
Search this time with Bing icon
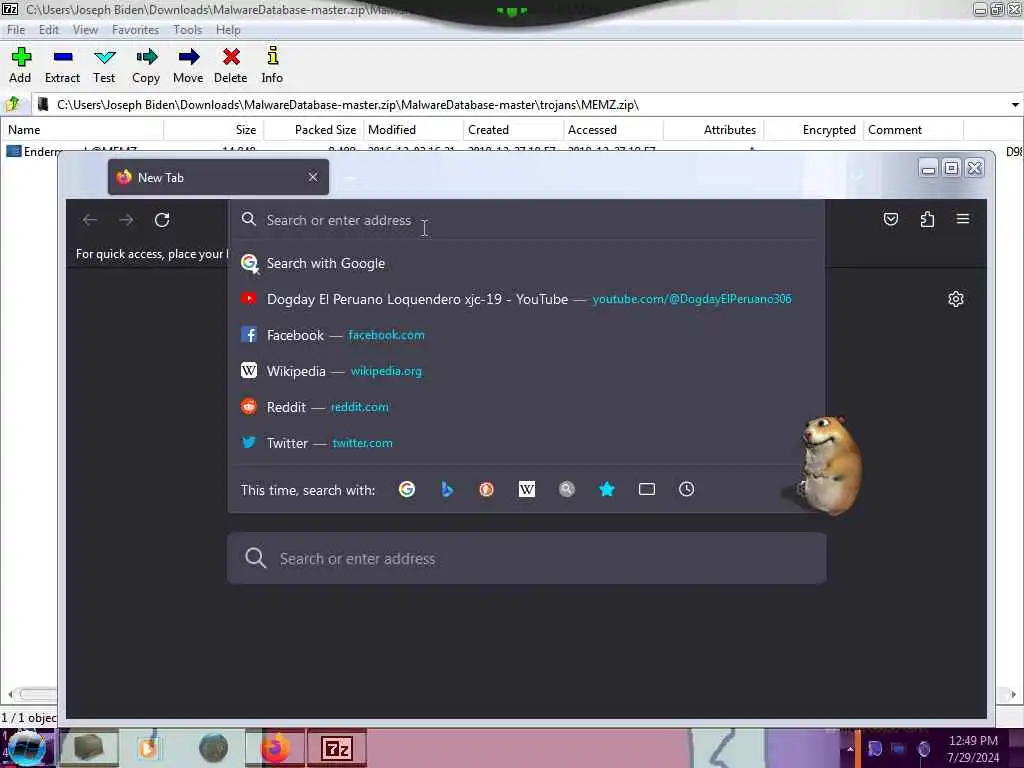447,489
